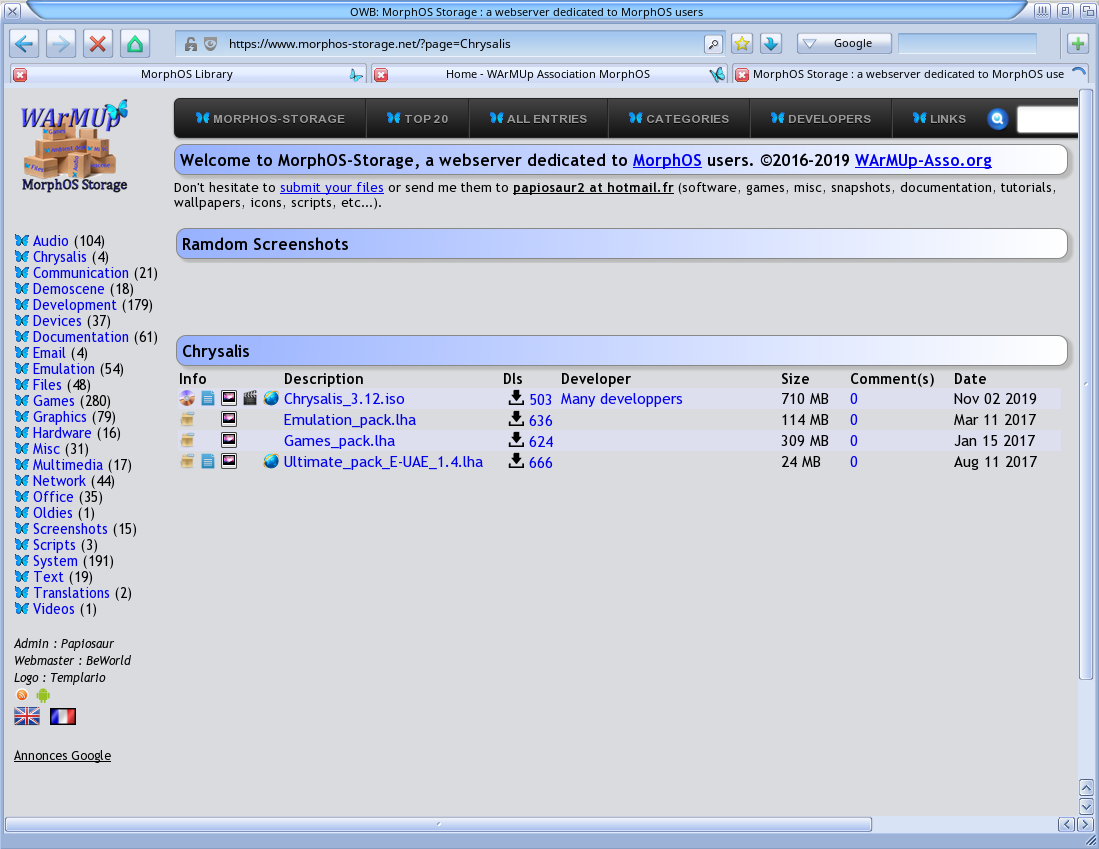Viewport: 1099px width, 849px height.
Task: Open the Emulation category
Action: point(64,369)
